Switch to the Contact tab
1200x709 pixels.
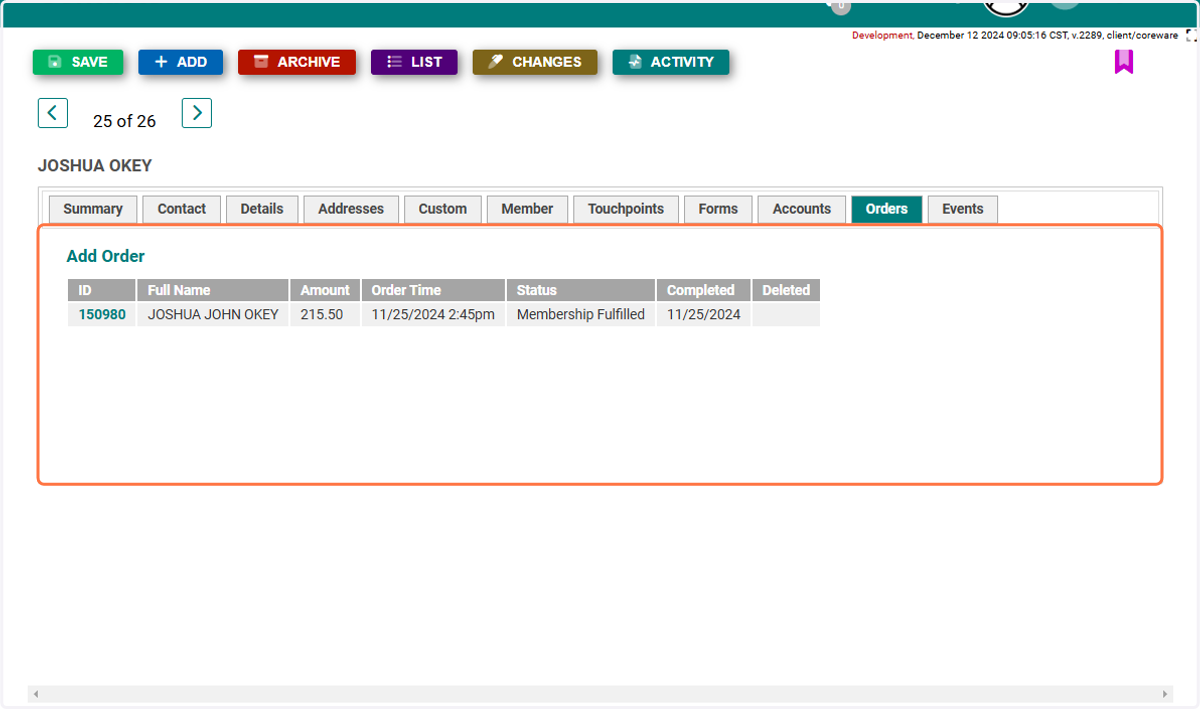pyautogui.click(x=182, y=209)
